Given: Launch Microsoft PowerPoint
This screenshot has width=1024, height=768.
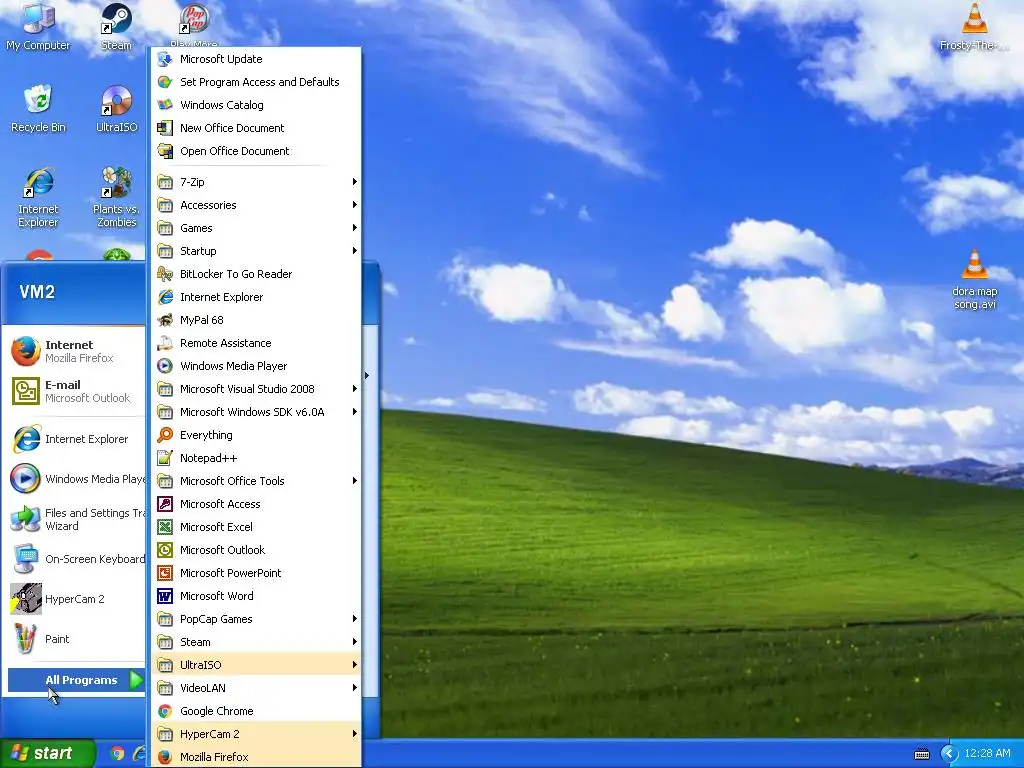Looking at the screenshot, I should (256, 573).
